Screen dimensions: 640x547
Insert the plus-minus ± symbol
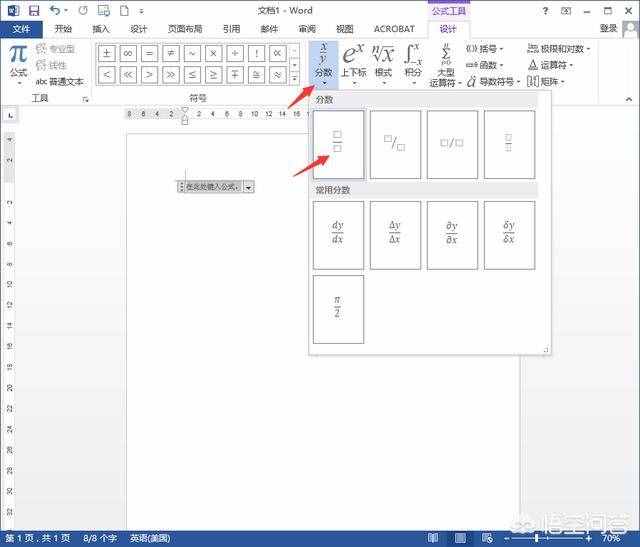[x=107, y=53]
